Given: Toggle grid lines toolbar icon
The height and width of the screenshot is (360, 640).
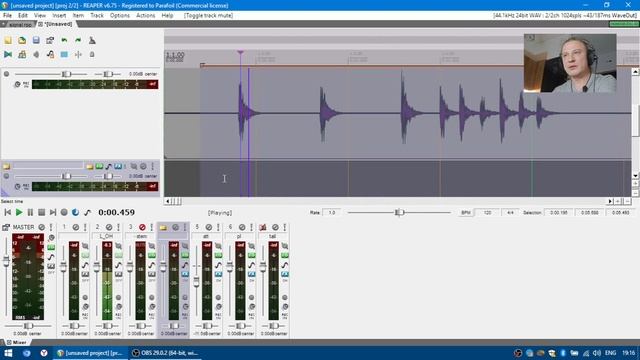Looking at the screenshot, I should click(x=64, y=54).
